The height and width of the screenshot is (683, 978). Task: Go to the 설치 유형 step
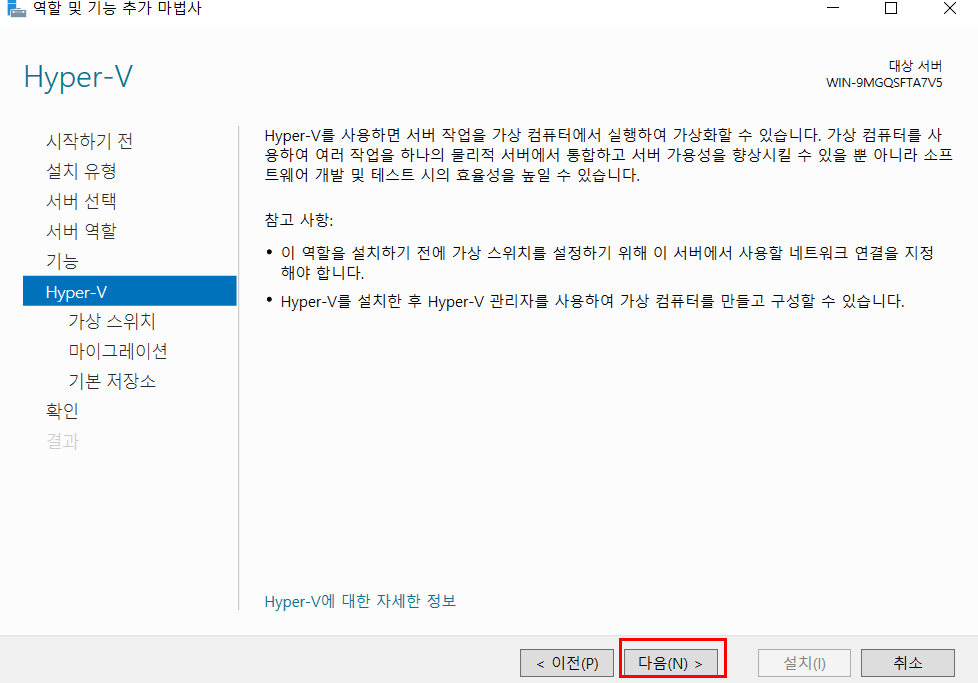81,171
